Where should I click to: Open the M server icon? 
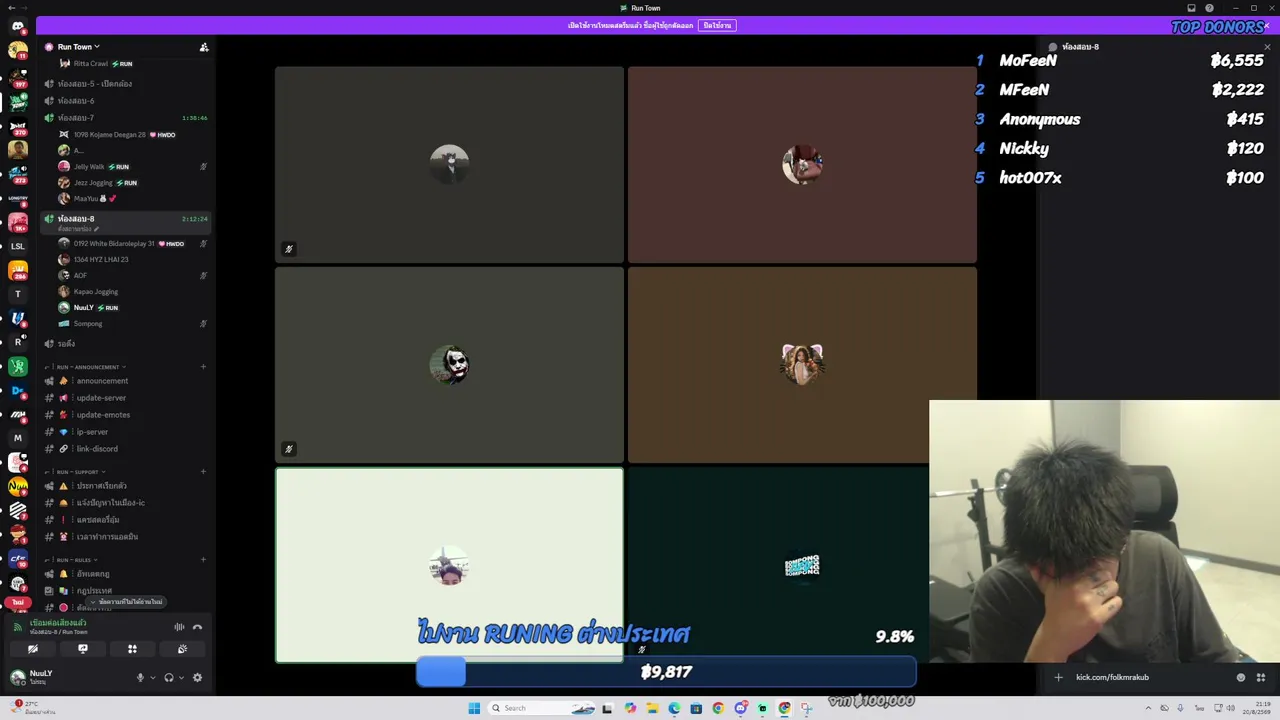pyautogui.click(x=17, y=438)
